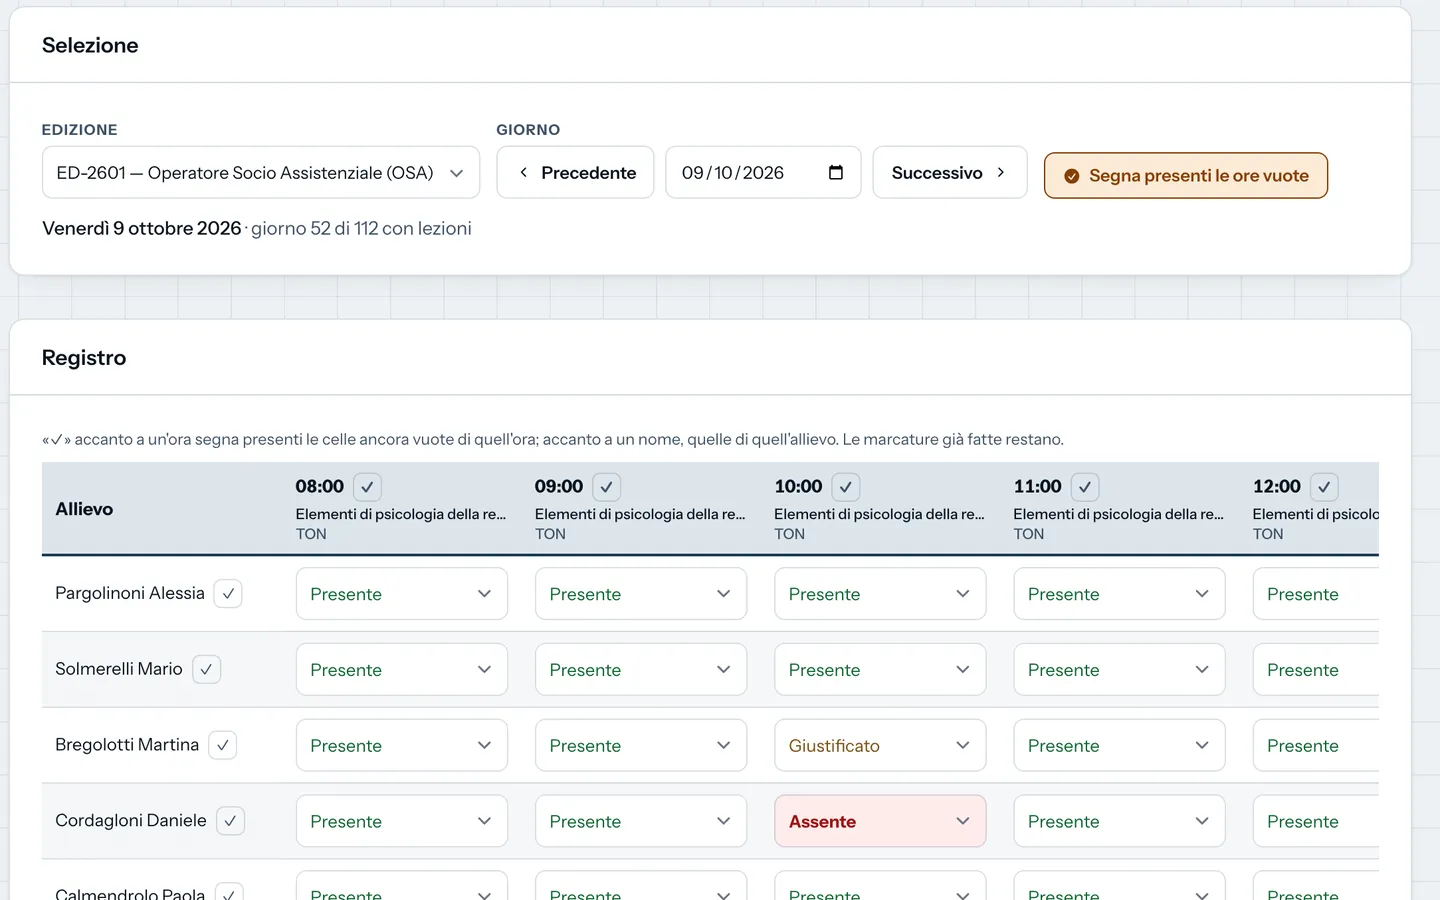Open Solmerelli Mario 09:00 attendance dropdown
Screen dimensions: 1440x900
pyautogui.click(x=641, y=670)
